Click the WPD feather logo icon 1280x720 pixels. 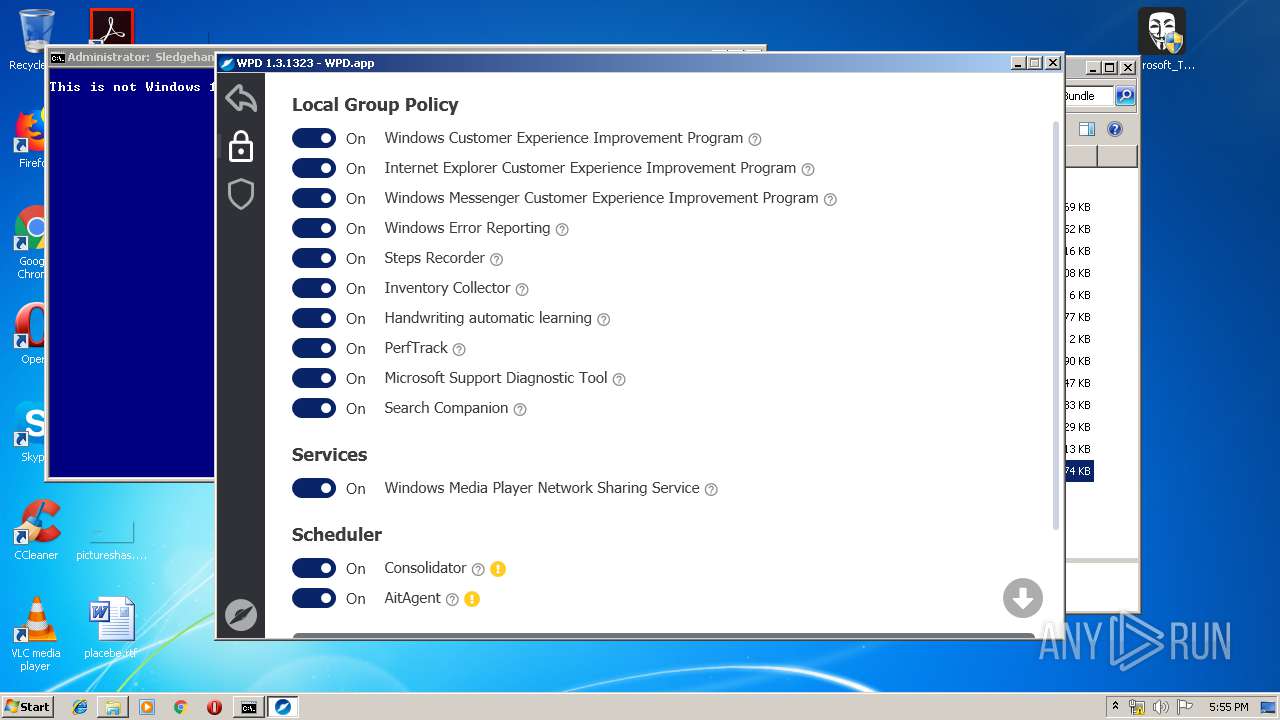[241, 615]
